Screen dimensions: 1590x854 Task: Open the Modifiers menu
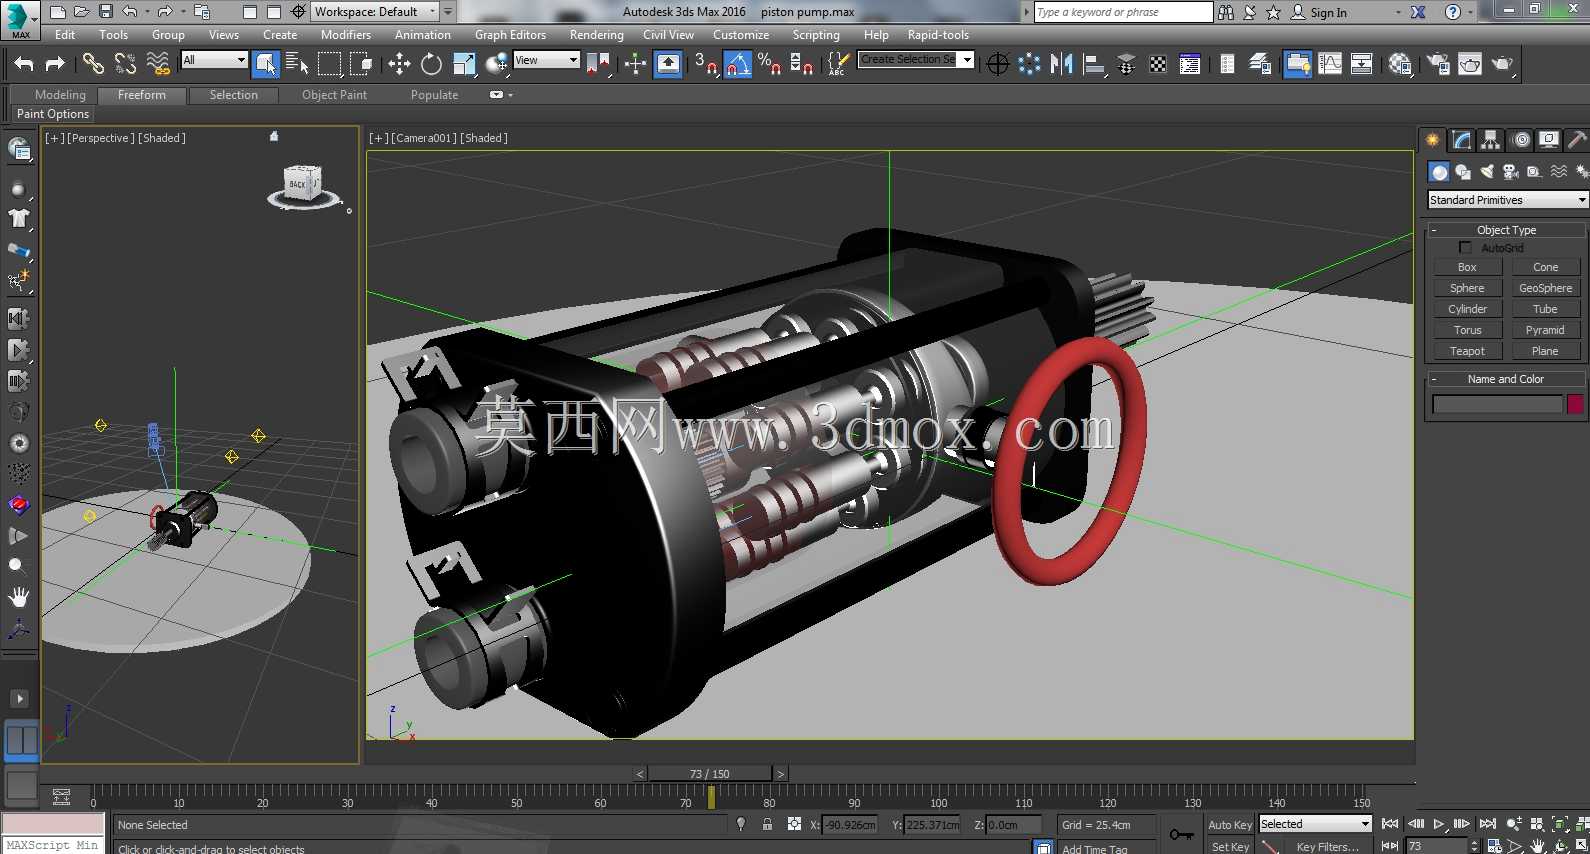(x=346, y=35)
